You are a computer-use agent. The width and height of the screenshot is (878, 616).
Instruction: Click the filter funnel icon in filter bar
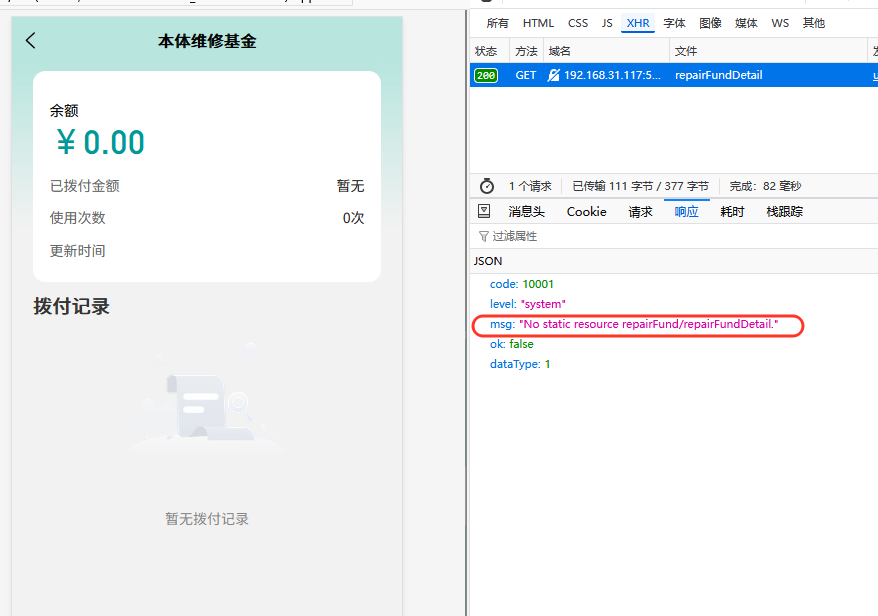pos(482,235)
